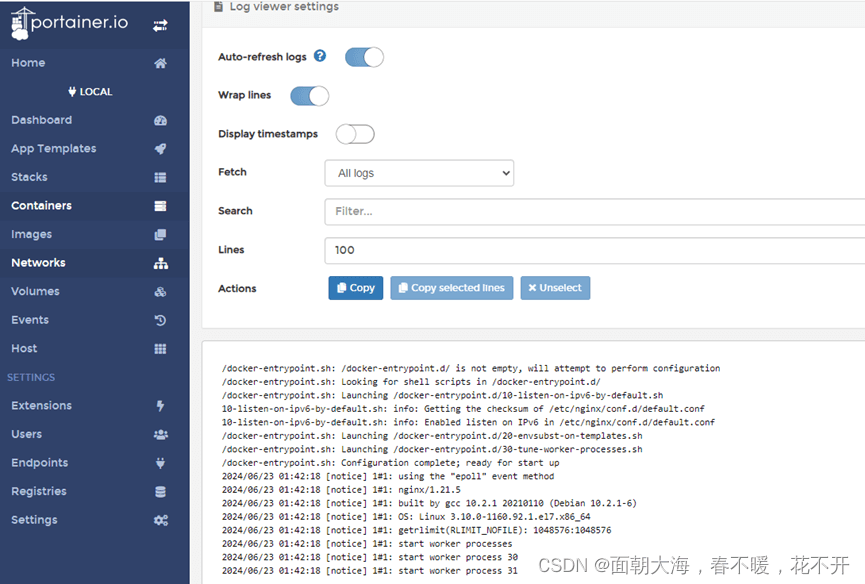Click the Home house icon
Image resolution: width=865 pixels, height=584 pixels.
point(160,63)
